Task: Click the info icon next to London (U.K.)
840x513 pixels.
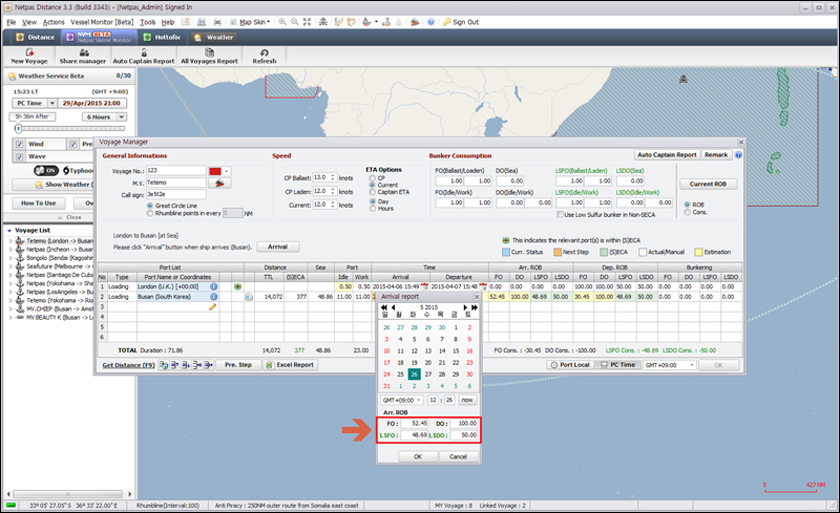Action: click(214, 286)
